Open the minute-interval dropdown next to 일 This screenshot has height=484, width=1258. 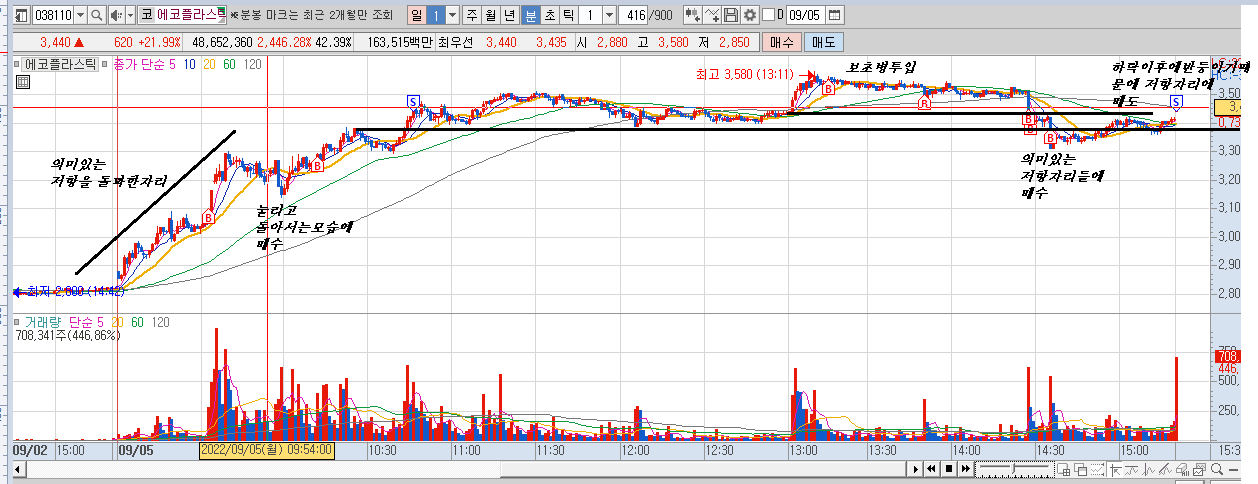pyautogui.click(x=453, y=15)
